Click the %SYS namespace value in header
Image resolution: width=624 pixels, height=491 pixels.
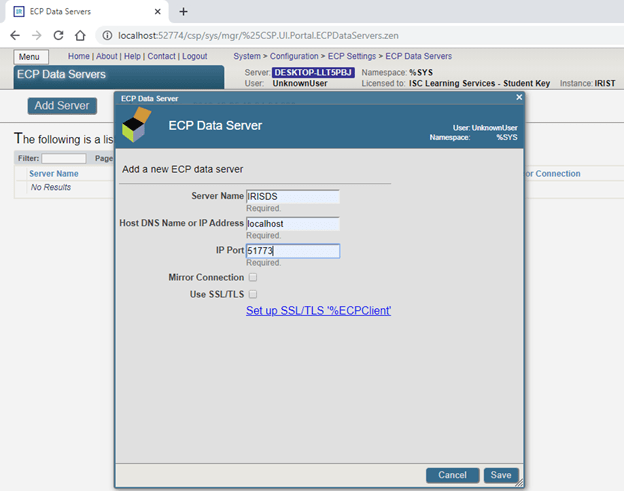coord(421,72)
